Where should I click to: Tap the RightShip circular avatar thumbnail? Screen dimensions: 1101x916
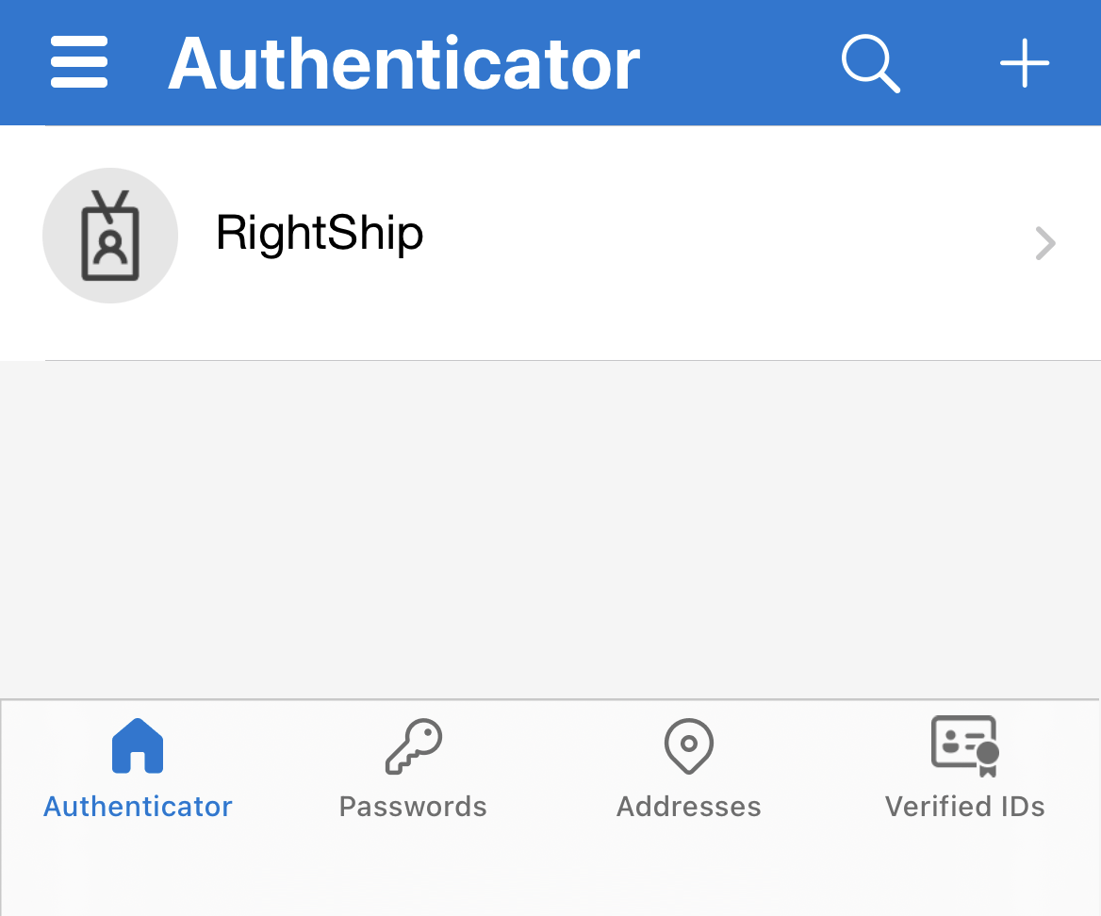[x=110, y=235]
